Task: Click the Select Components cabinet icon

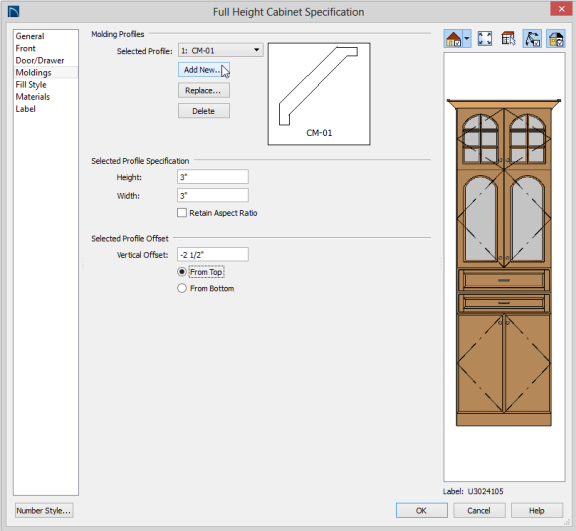Action: pos(508,39)
